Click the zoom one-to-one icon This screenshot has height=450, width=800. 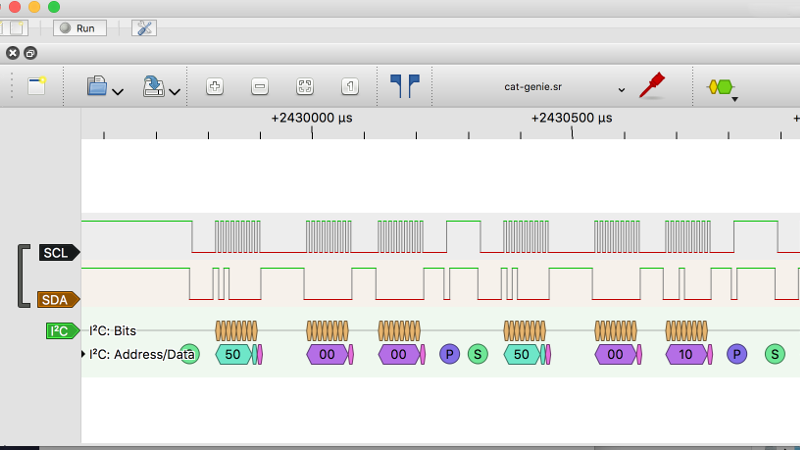(x=349, y=87)
